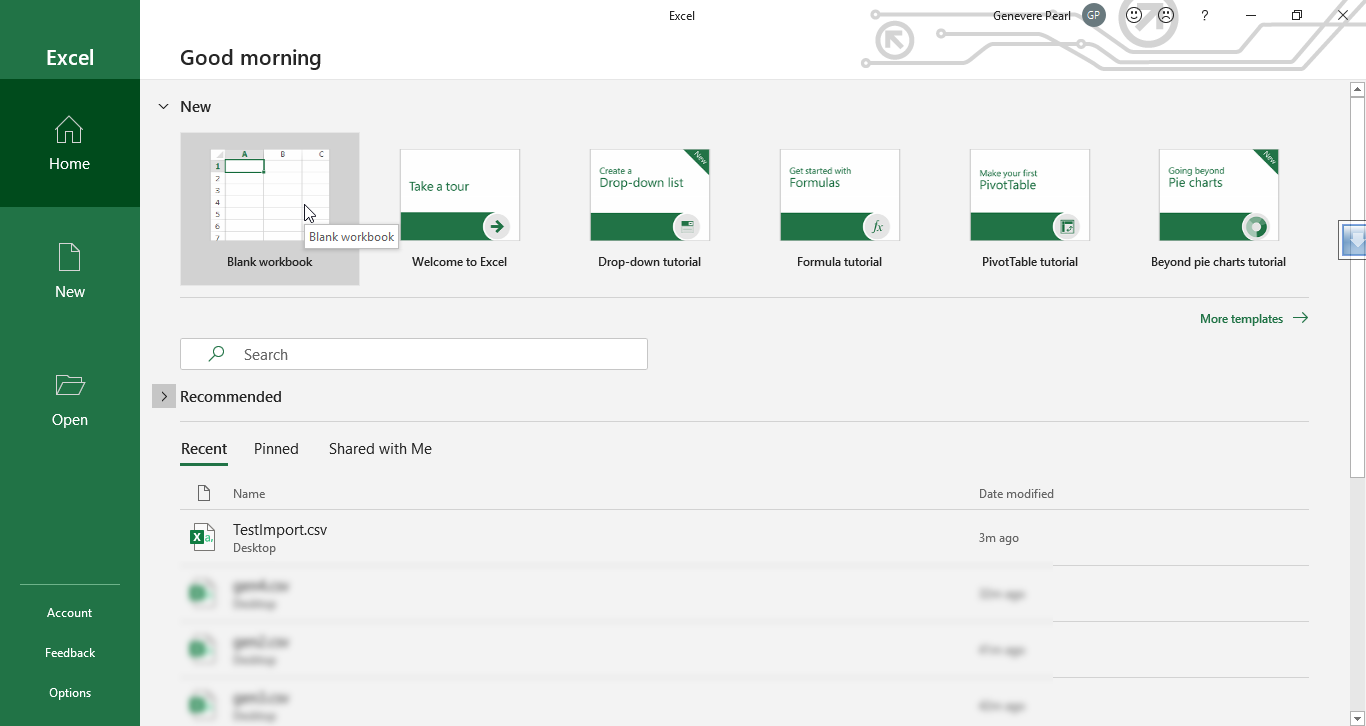Open the Account page
Image resolution: width=1366 pixels, height=726 pixels.
point(70,613)
